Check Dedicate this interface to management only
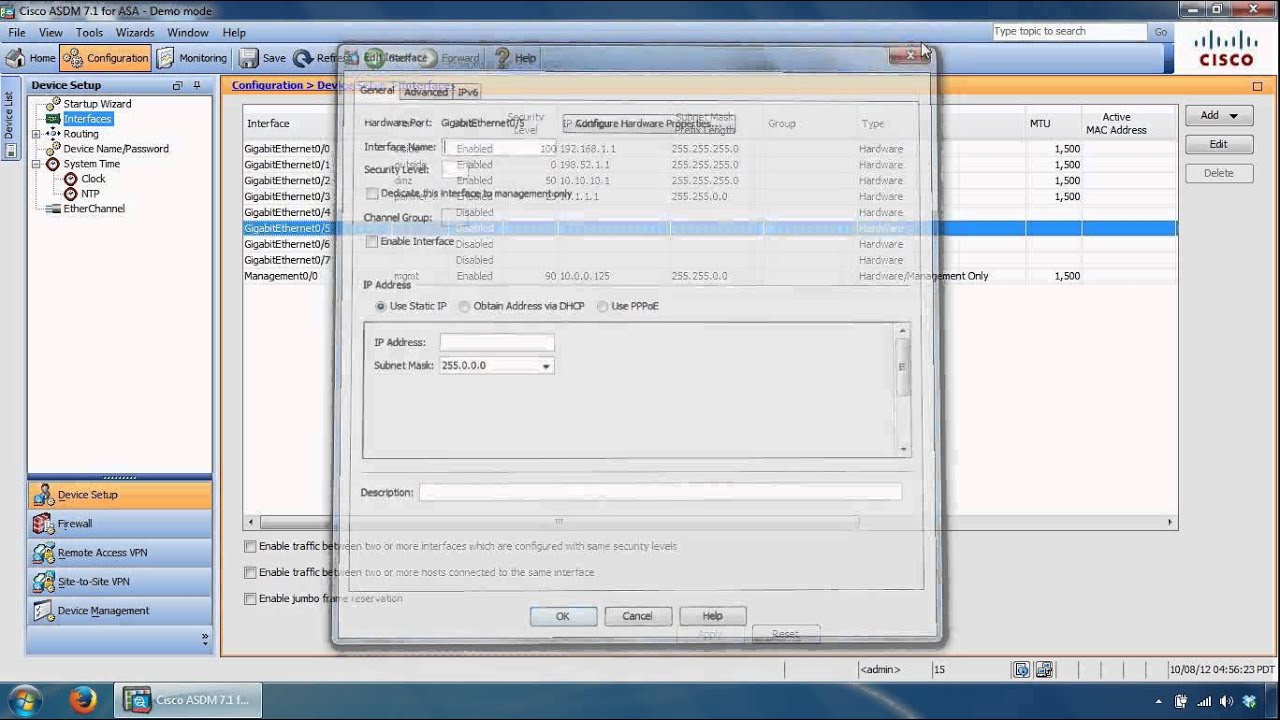This screenshot has height=720, width=1280. click(372, 194)
